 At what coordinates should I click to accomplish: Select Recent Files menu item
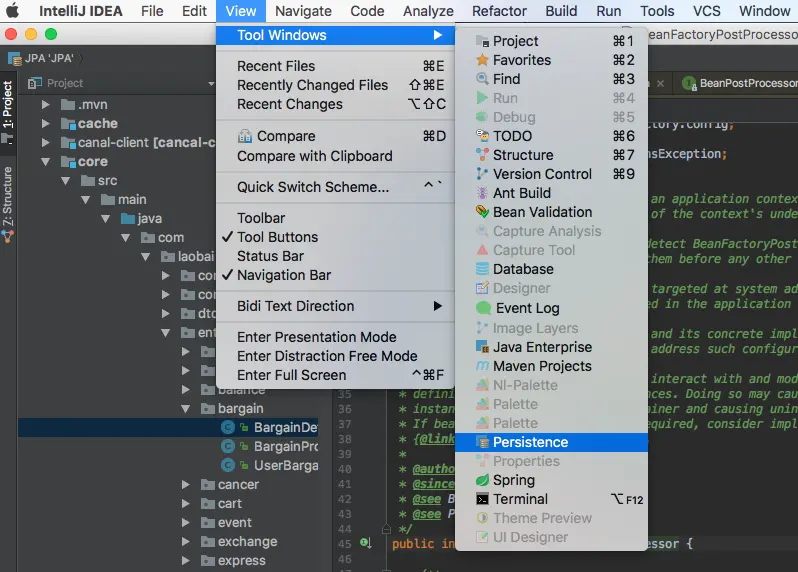click(336, 66)
